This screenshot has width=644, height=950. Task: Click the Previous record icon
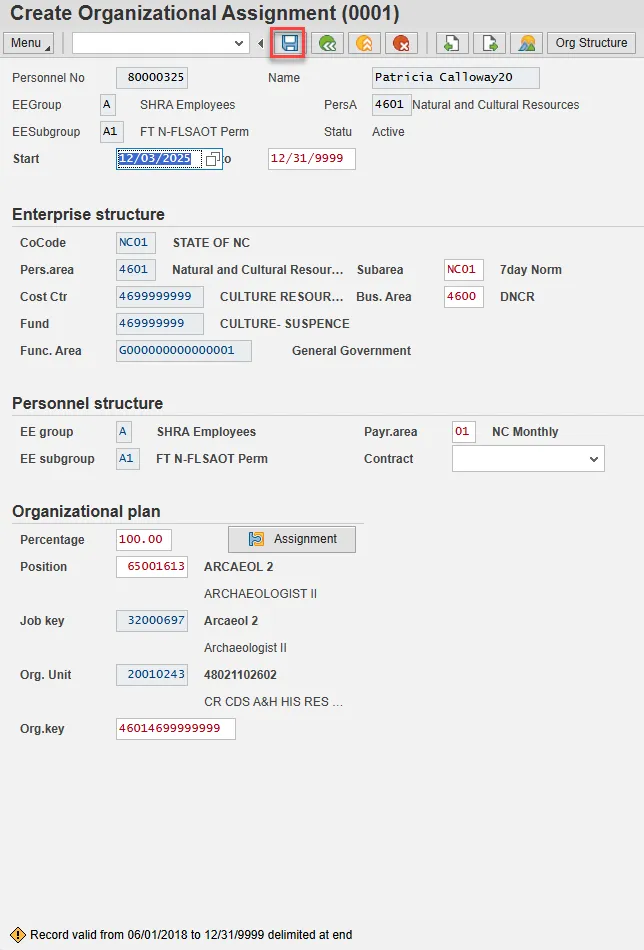click(x=452, y=43)
